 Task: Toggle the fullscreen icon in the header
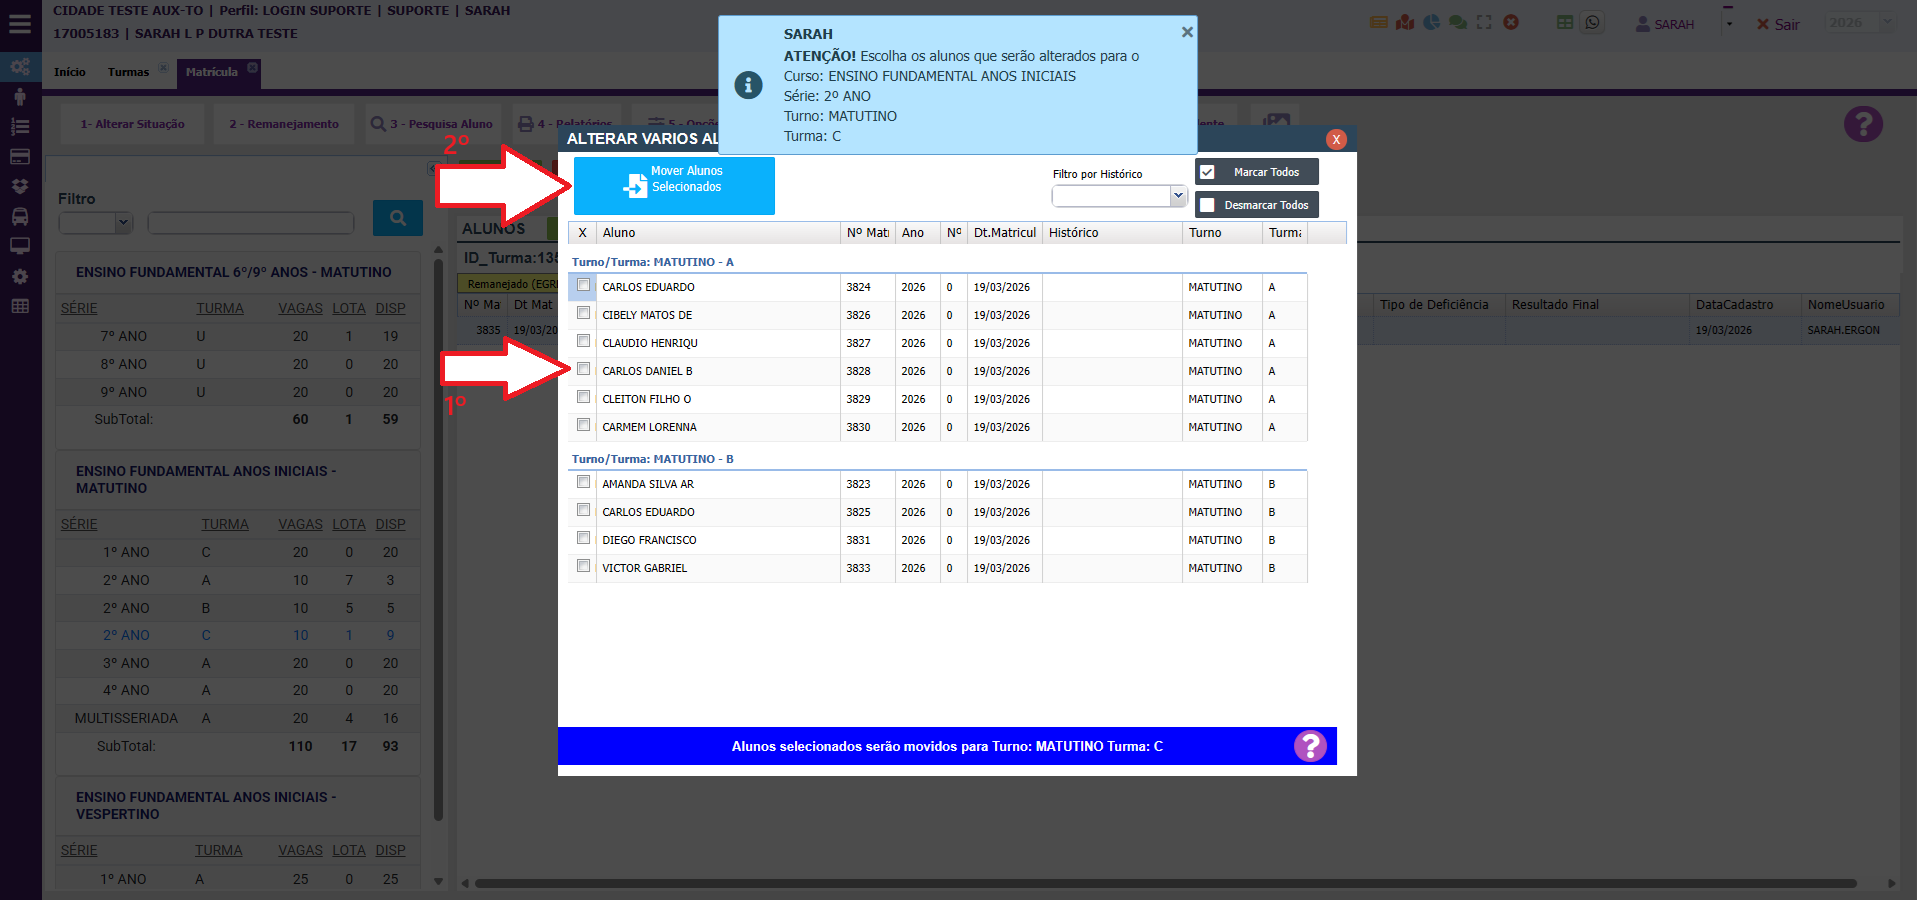coord(1484,22)
